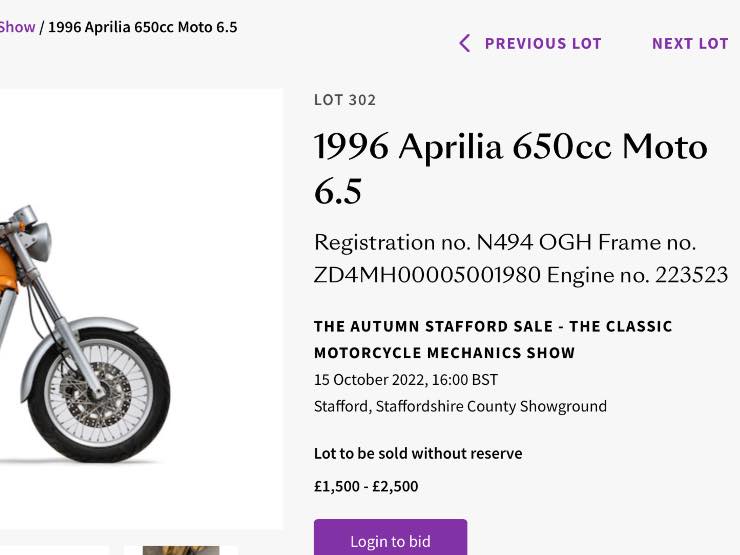Click the Previous Lot chevron arrow icon
Screen dimensions: 740x555
pos(464,43)
